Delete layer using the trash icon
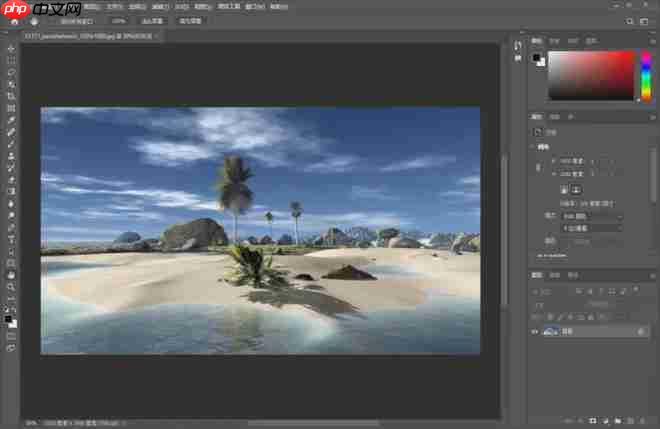The width and height of the screenshot is (660, 429). click(642, 420)
